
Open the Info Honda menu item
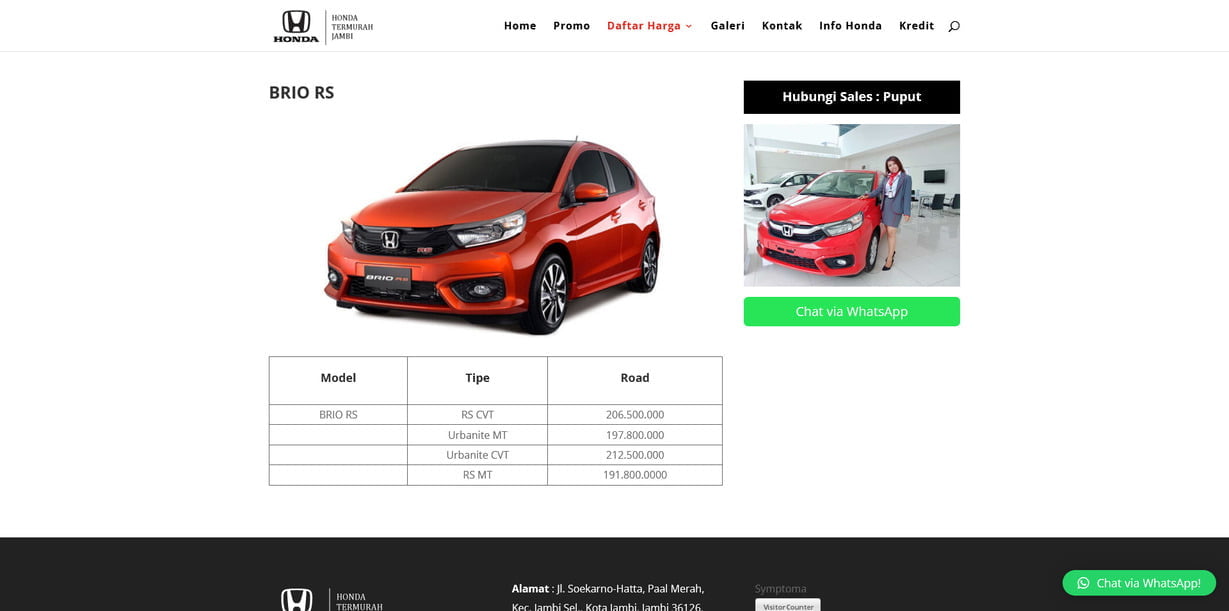(x=850, y=26)
